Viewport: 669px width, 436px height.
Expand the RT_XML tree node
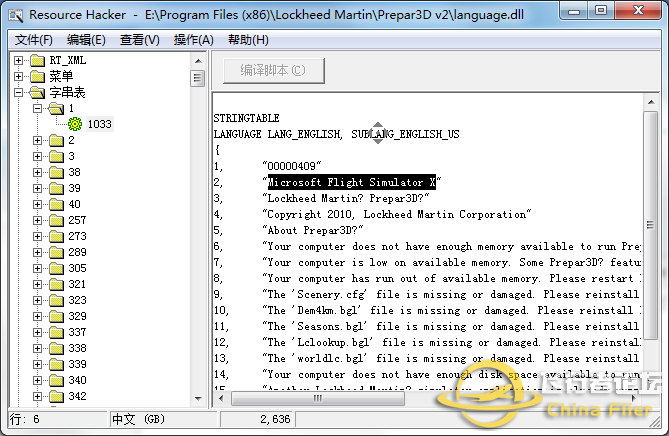18,61
